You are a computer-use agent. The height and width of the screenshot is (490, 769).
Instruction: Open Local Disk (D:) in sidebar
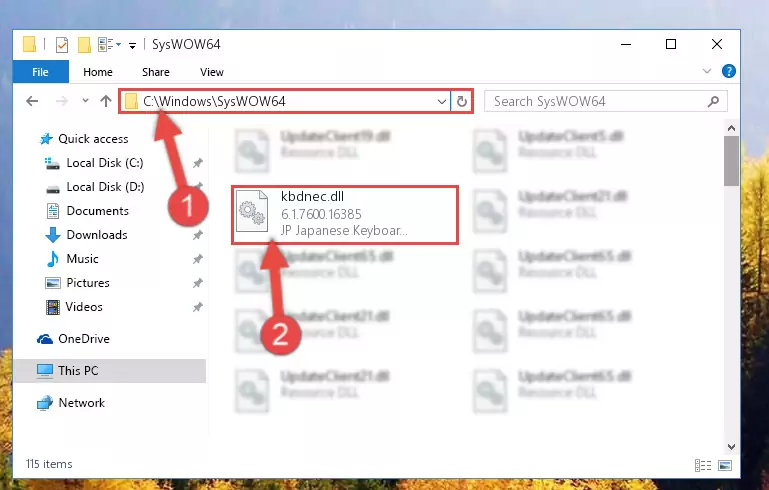pyautogui.click(x=105, y=187)
